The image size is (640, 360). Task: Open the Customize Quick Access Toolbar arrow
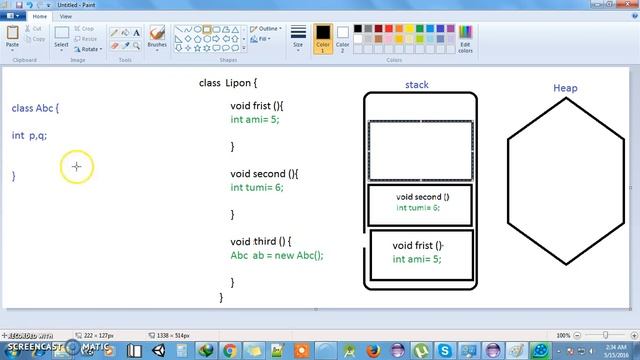(x=49, y=5)
